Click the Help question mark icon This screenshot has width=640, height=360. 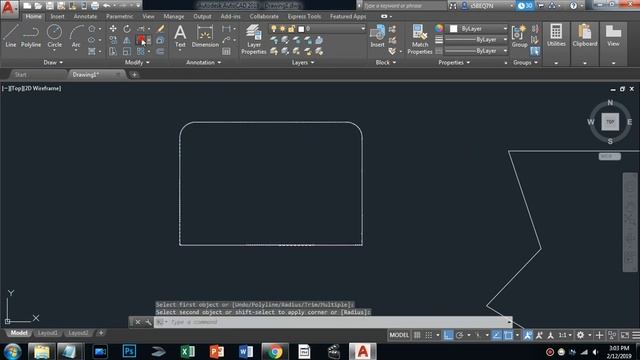point(573,6)
